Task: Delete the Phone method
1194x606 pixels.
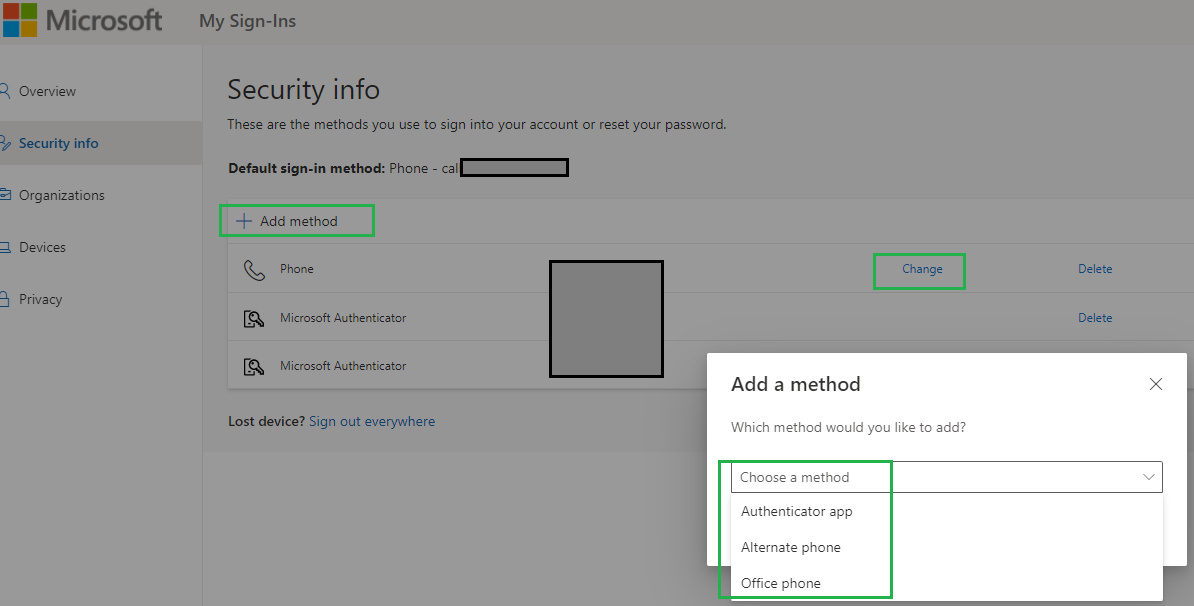Action: [x=1095, y=269]
